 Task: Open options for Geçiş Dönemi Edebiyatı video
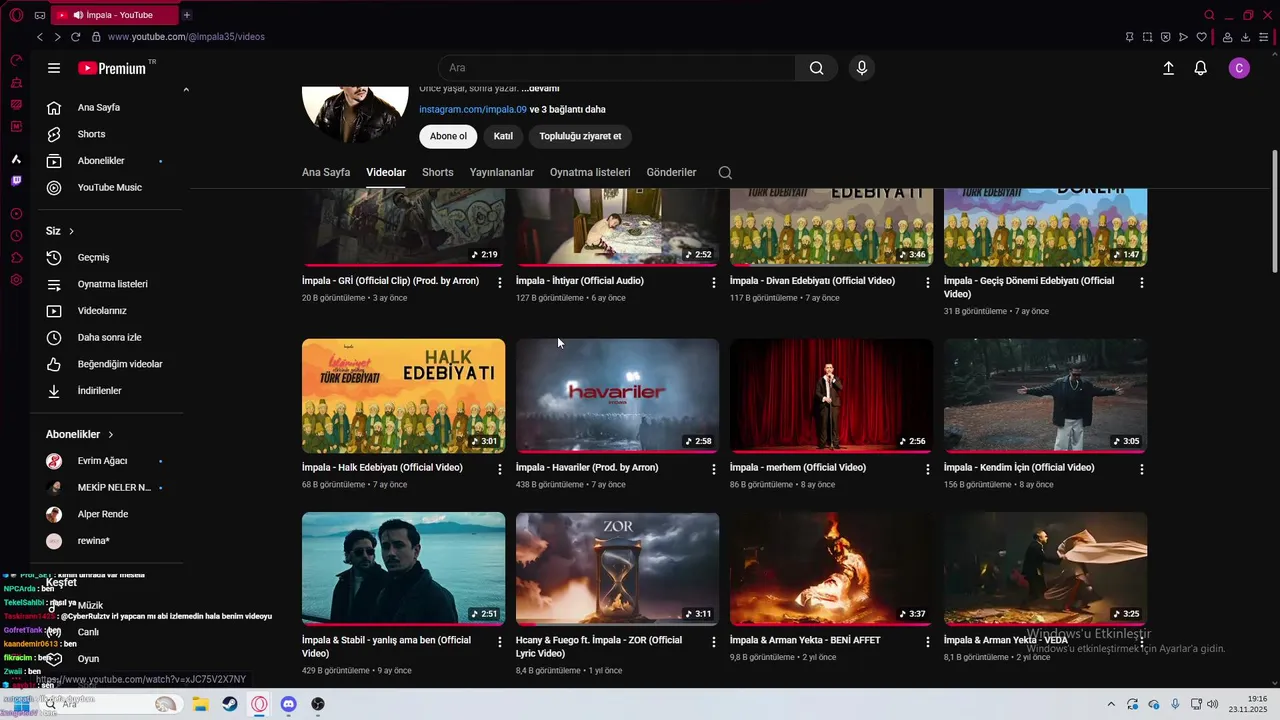1142,283
